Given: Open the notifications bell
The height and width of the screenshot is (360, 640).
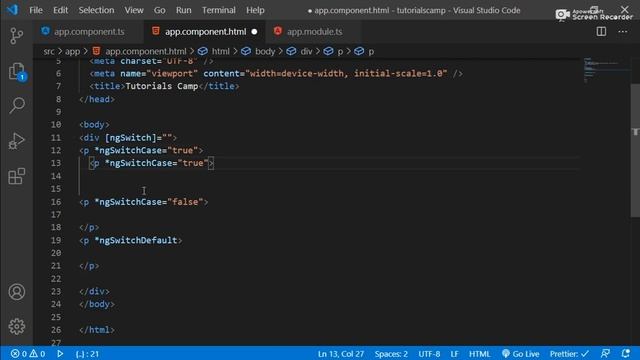Looking at the screenshot, I should [625, 353].
